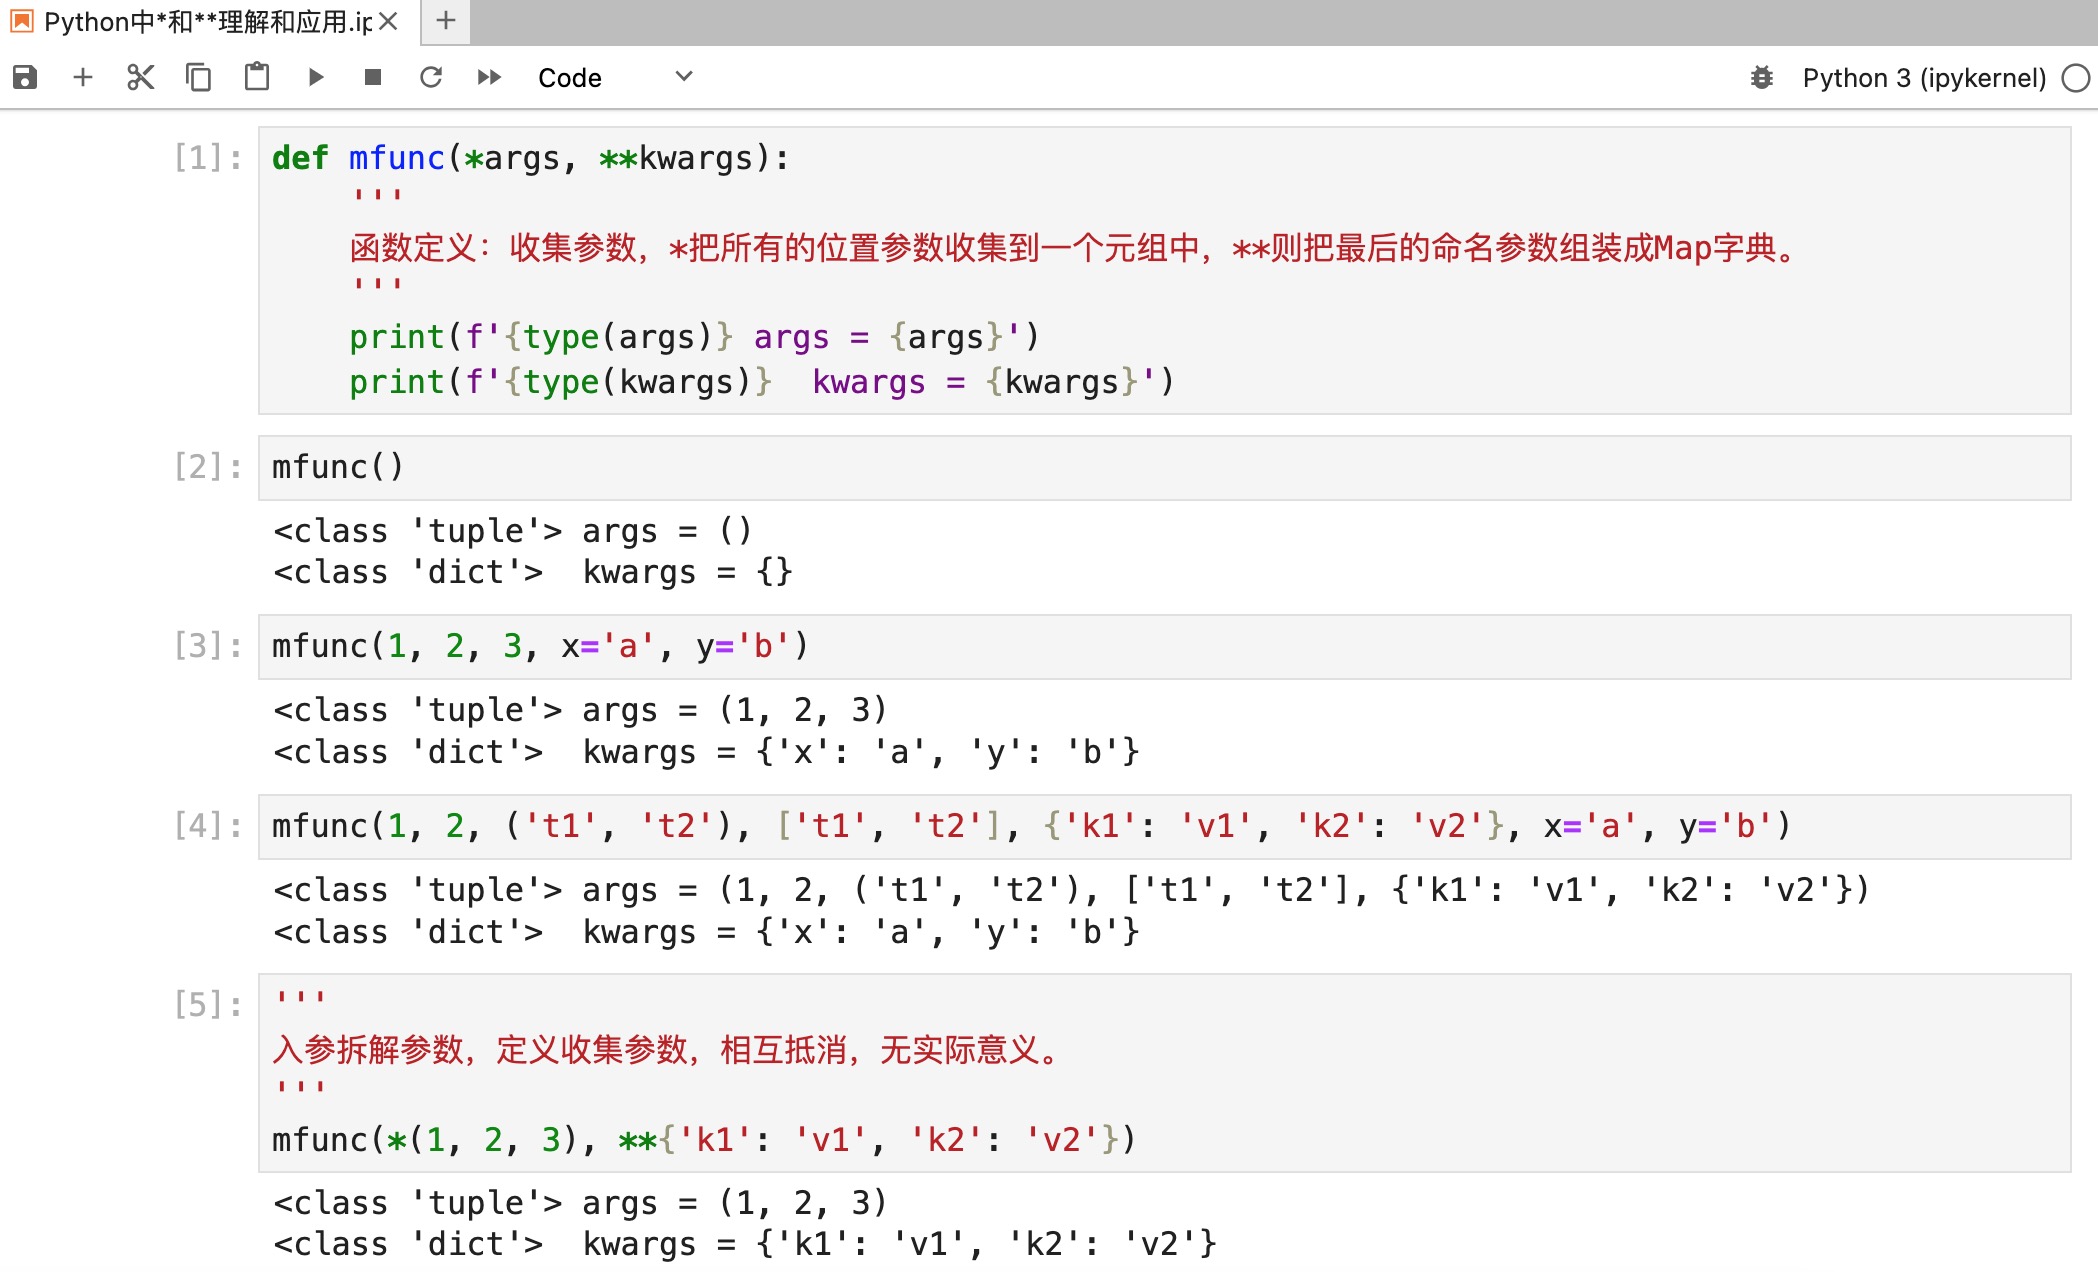
Task: Restart the kernel
Action: [431, 77]
